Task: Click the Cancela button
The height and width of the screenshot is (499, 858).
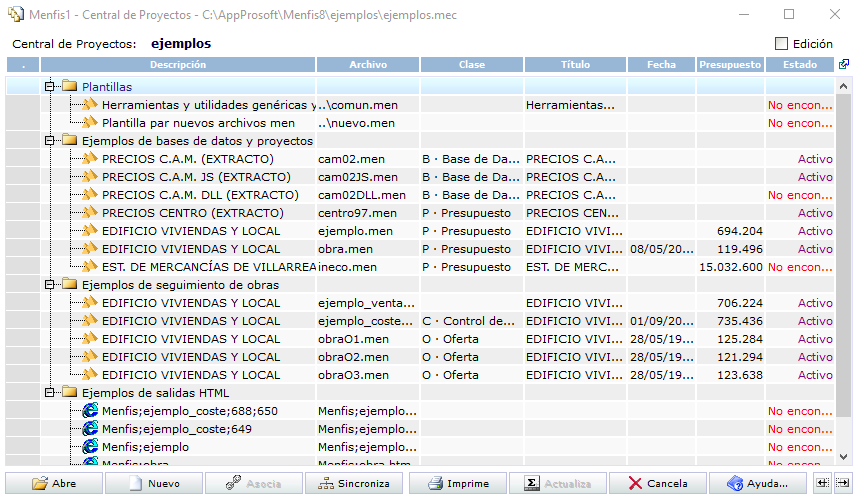Action: point(657,483)
